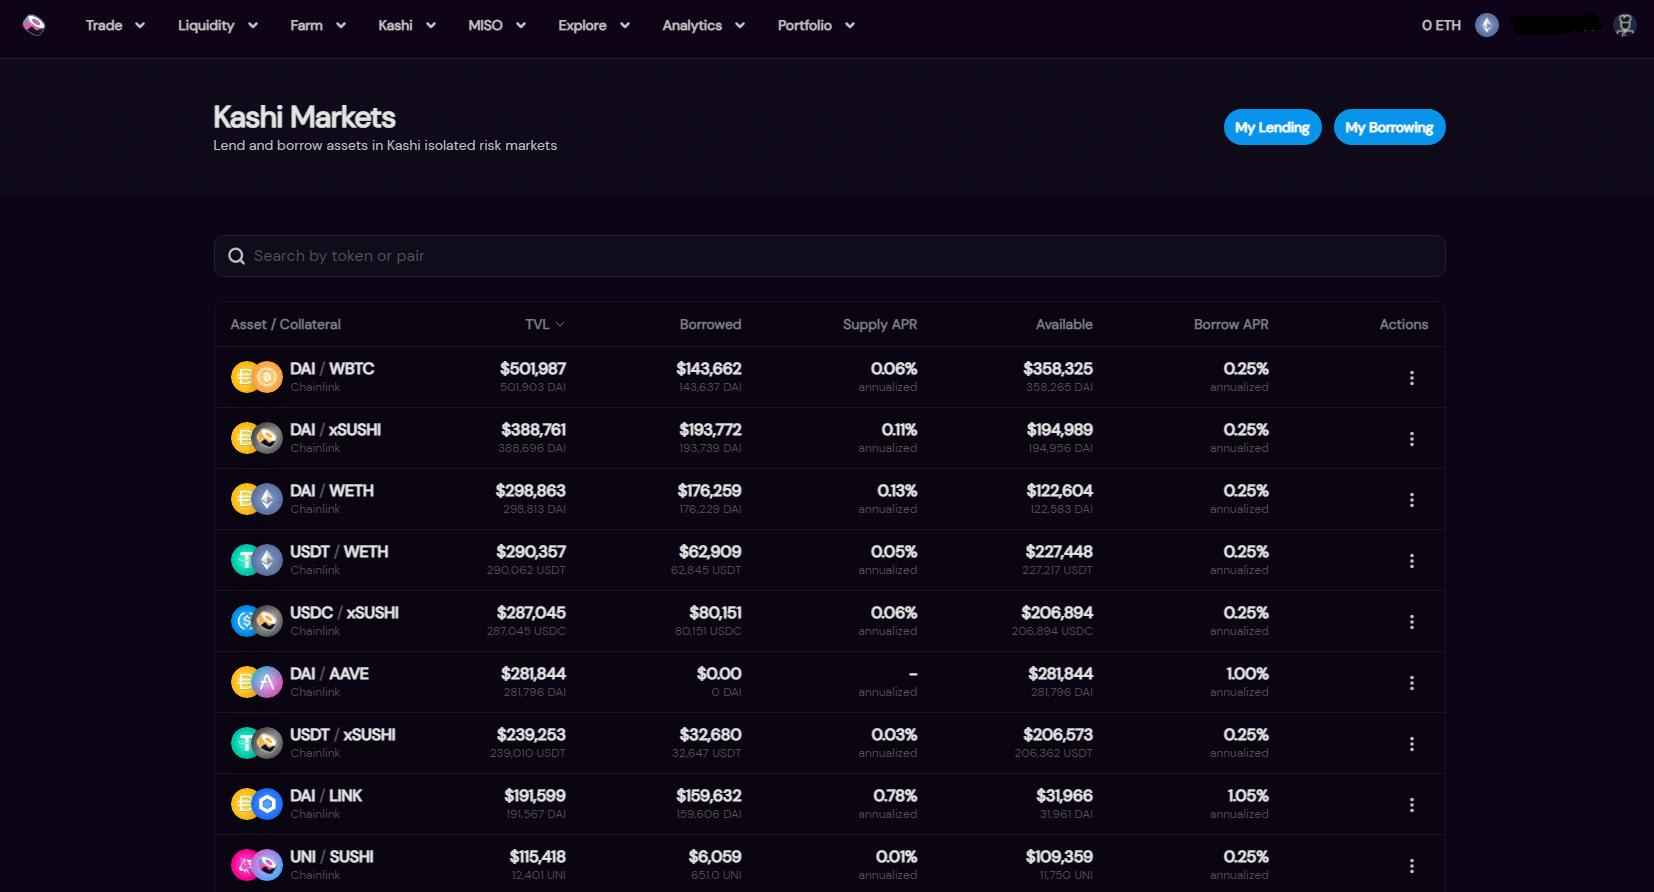
Task: Open the wallet avatar icon
Action: pyautogui.click(x=1625, y=25)
